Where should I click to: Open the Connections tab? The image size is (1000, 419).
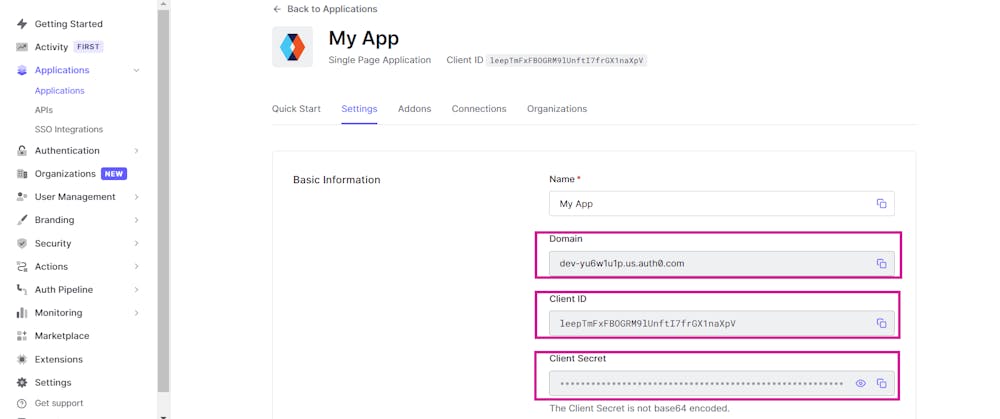coord(479,109)
